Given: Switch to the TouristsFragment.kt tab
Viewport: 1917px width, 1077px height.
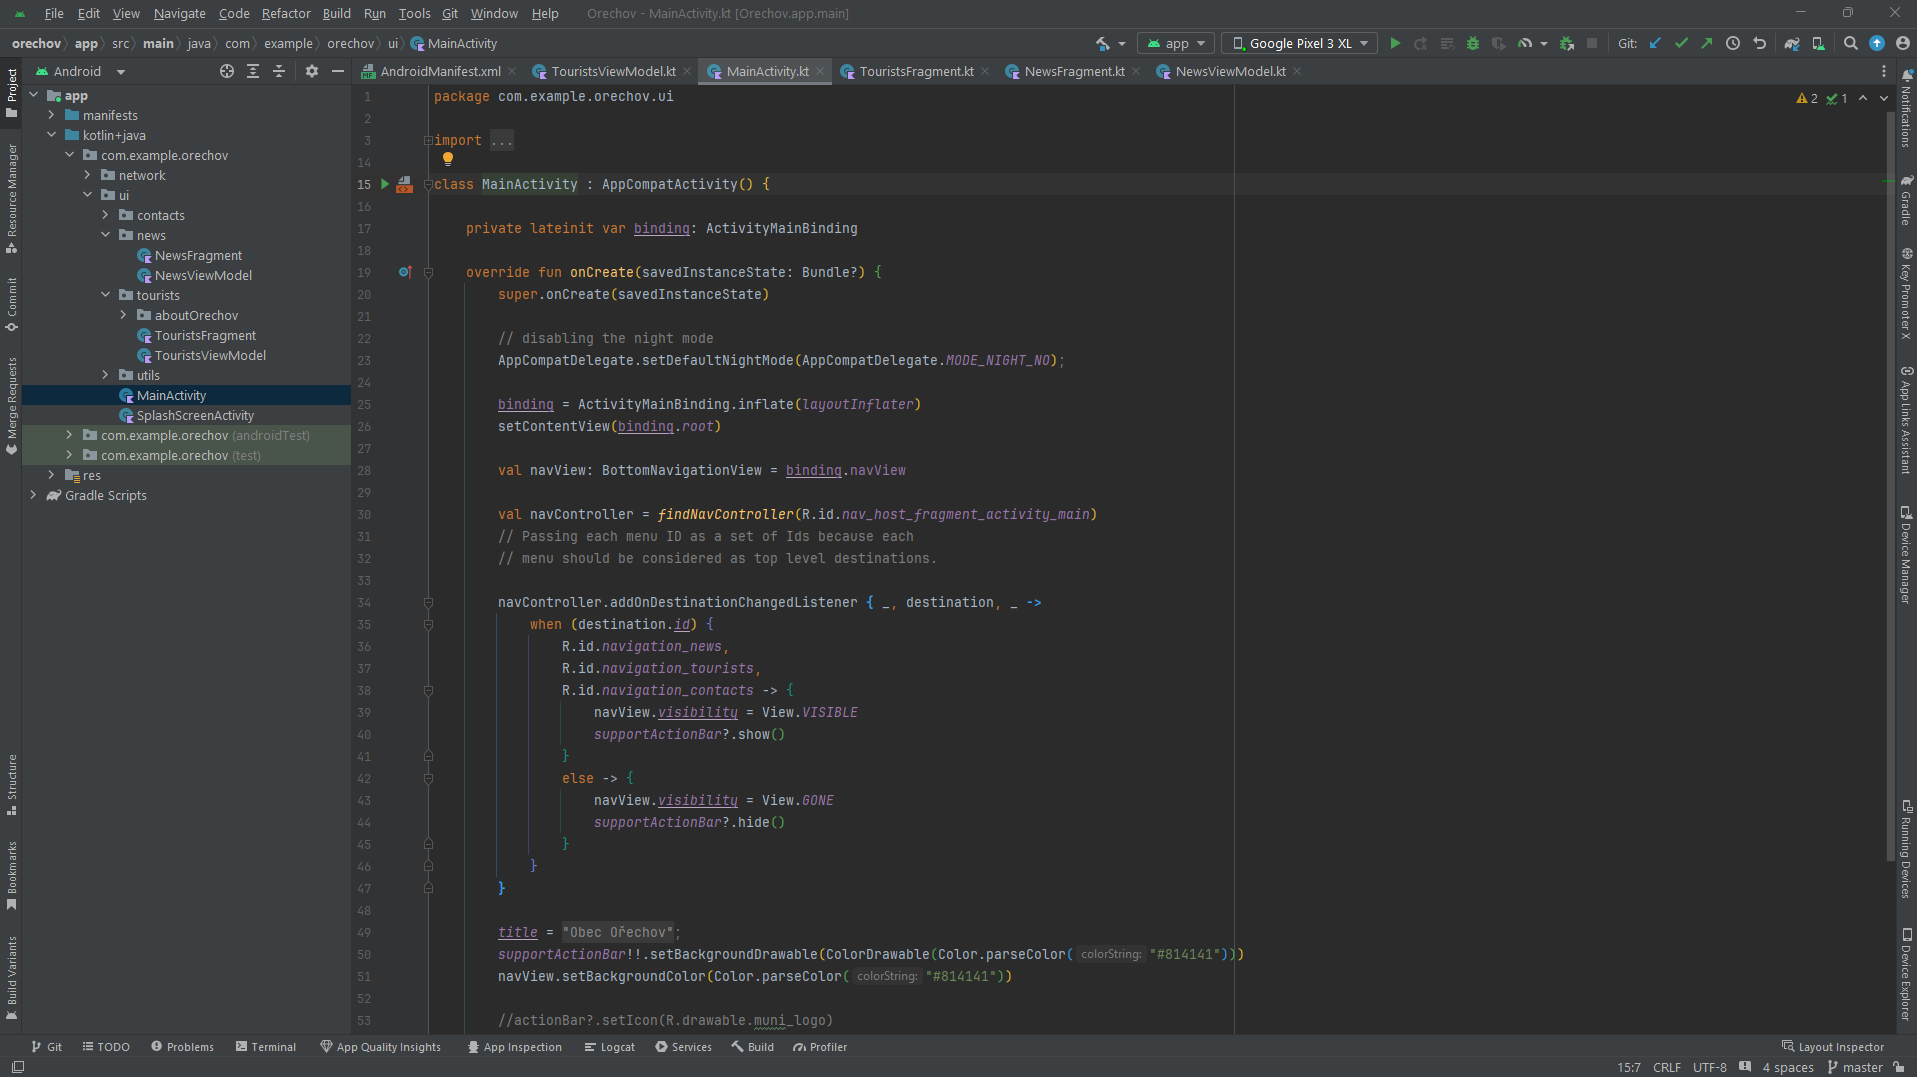Looking at the screenshot, I should 916,71.
